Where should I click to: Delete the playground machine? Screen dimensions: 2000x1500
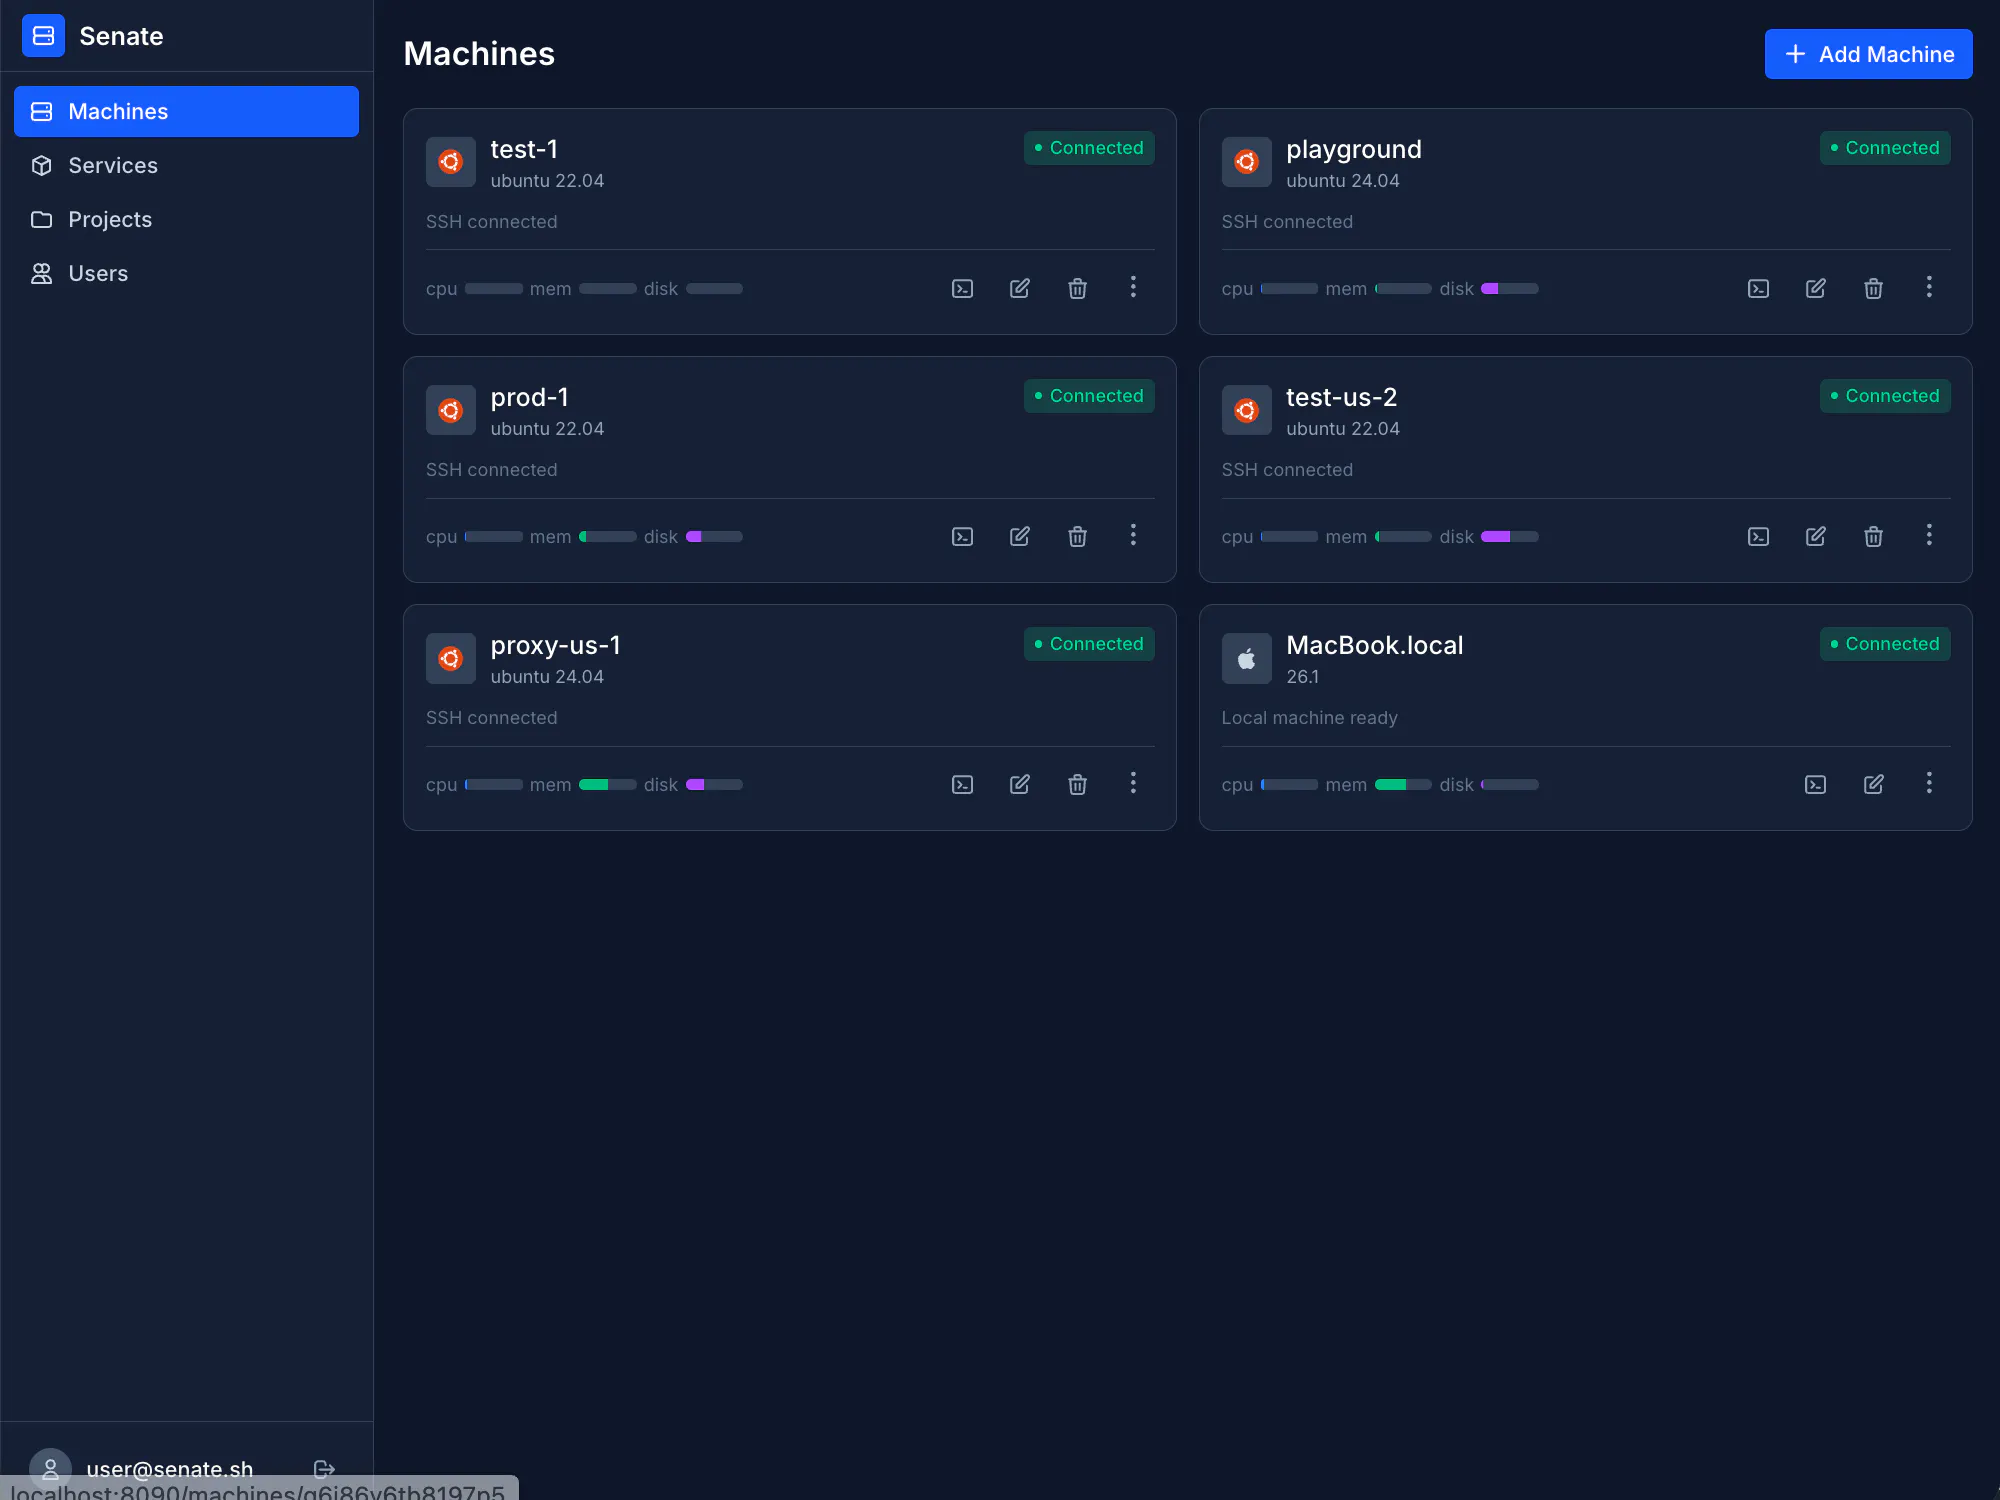coord(1873,288)
